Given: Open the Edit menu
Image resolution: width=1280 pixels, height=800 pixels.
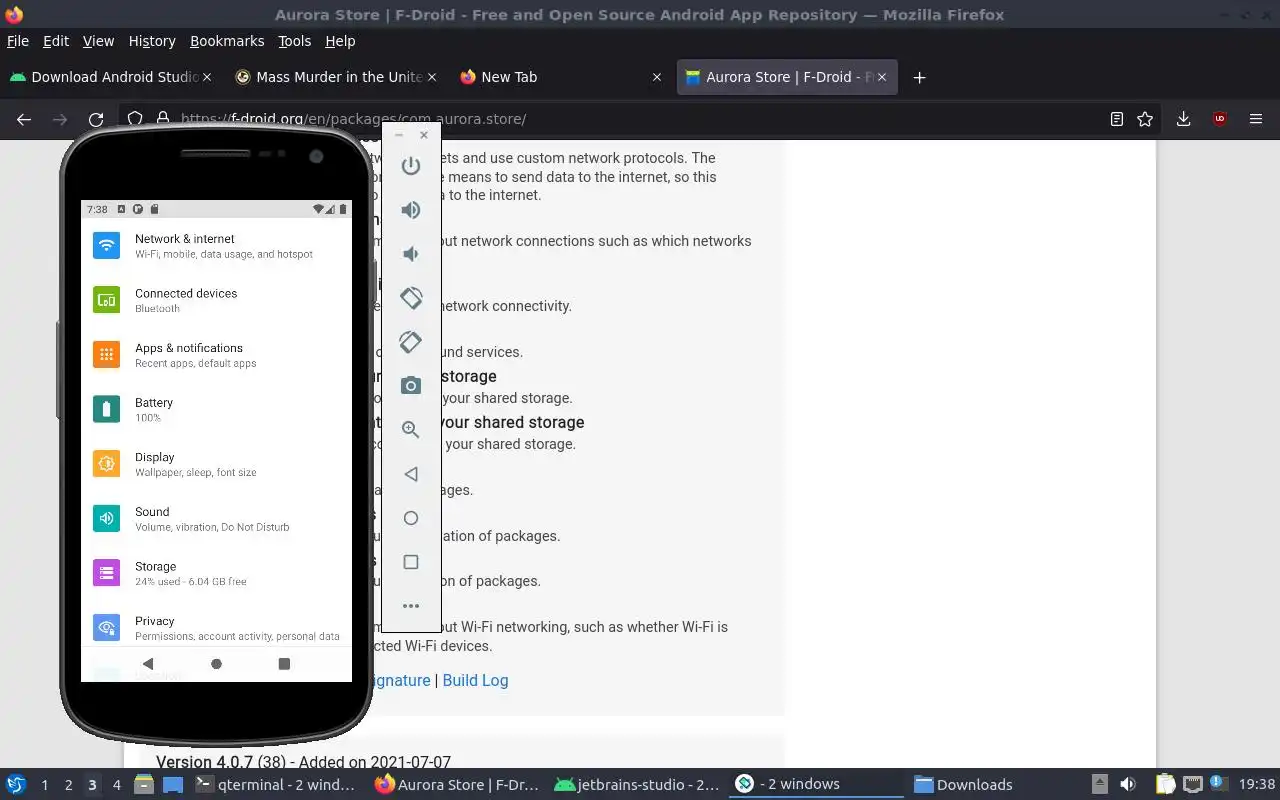Looking at the screenshot, I should pyautogui.click(x=56, y=41).
